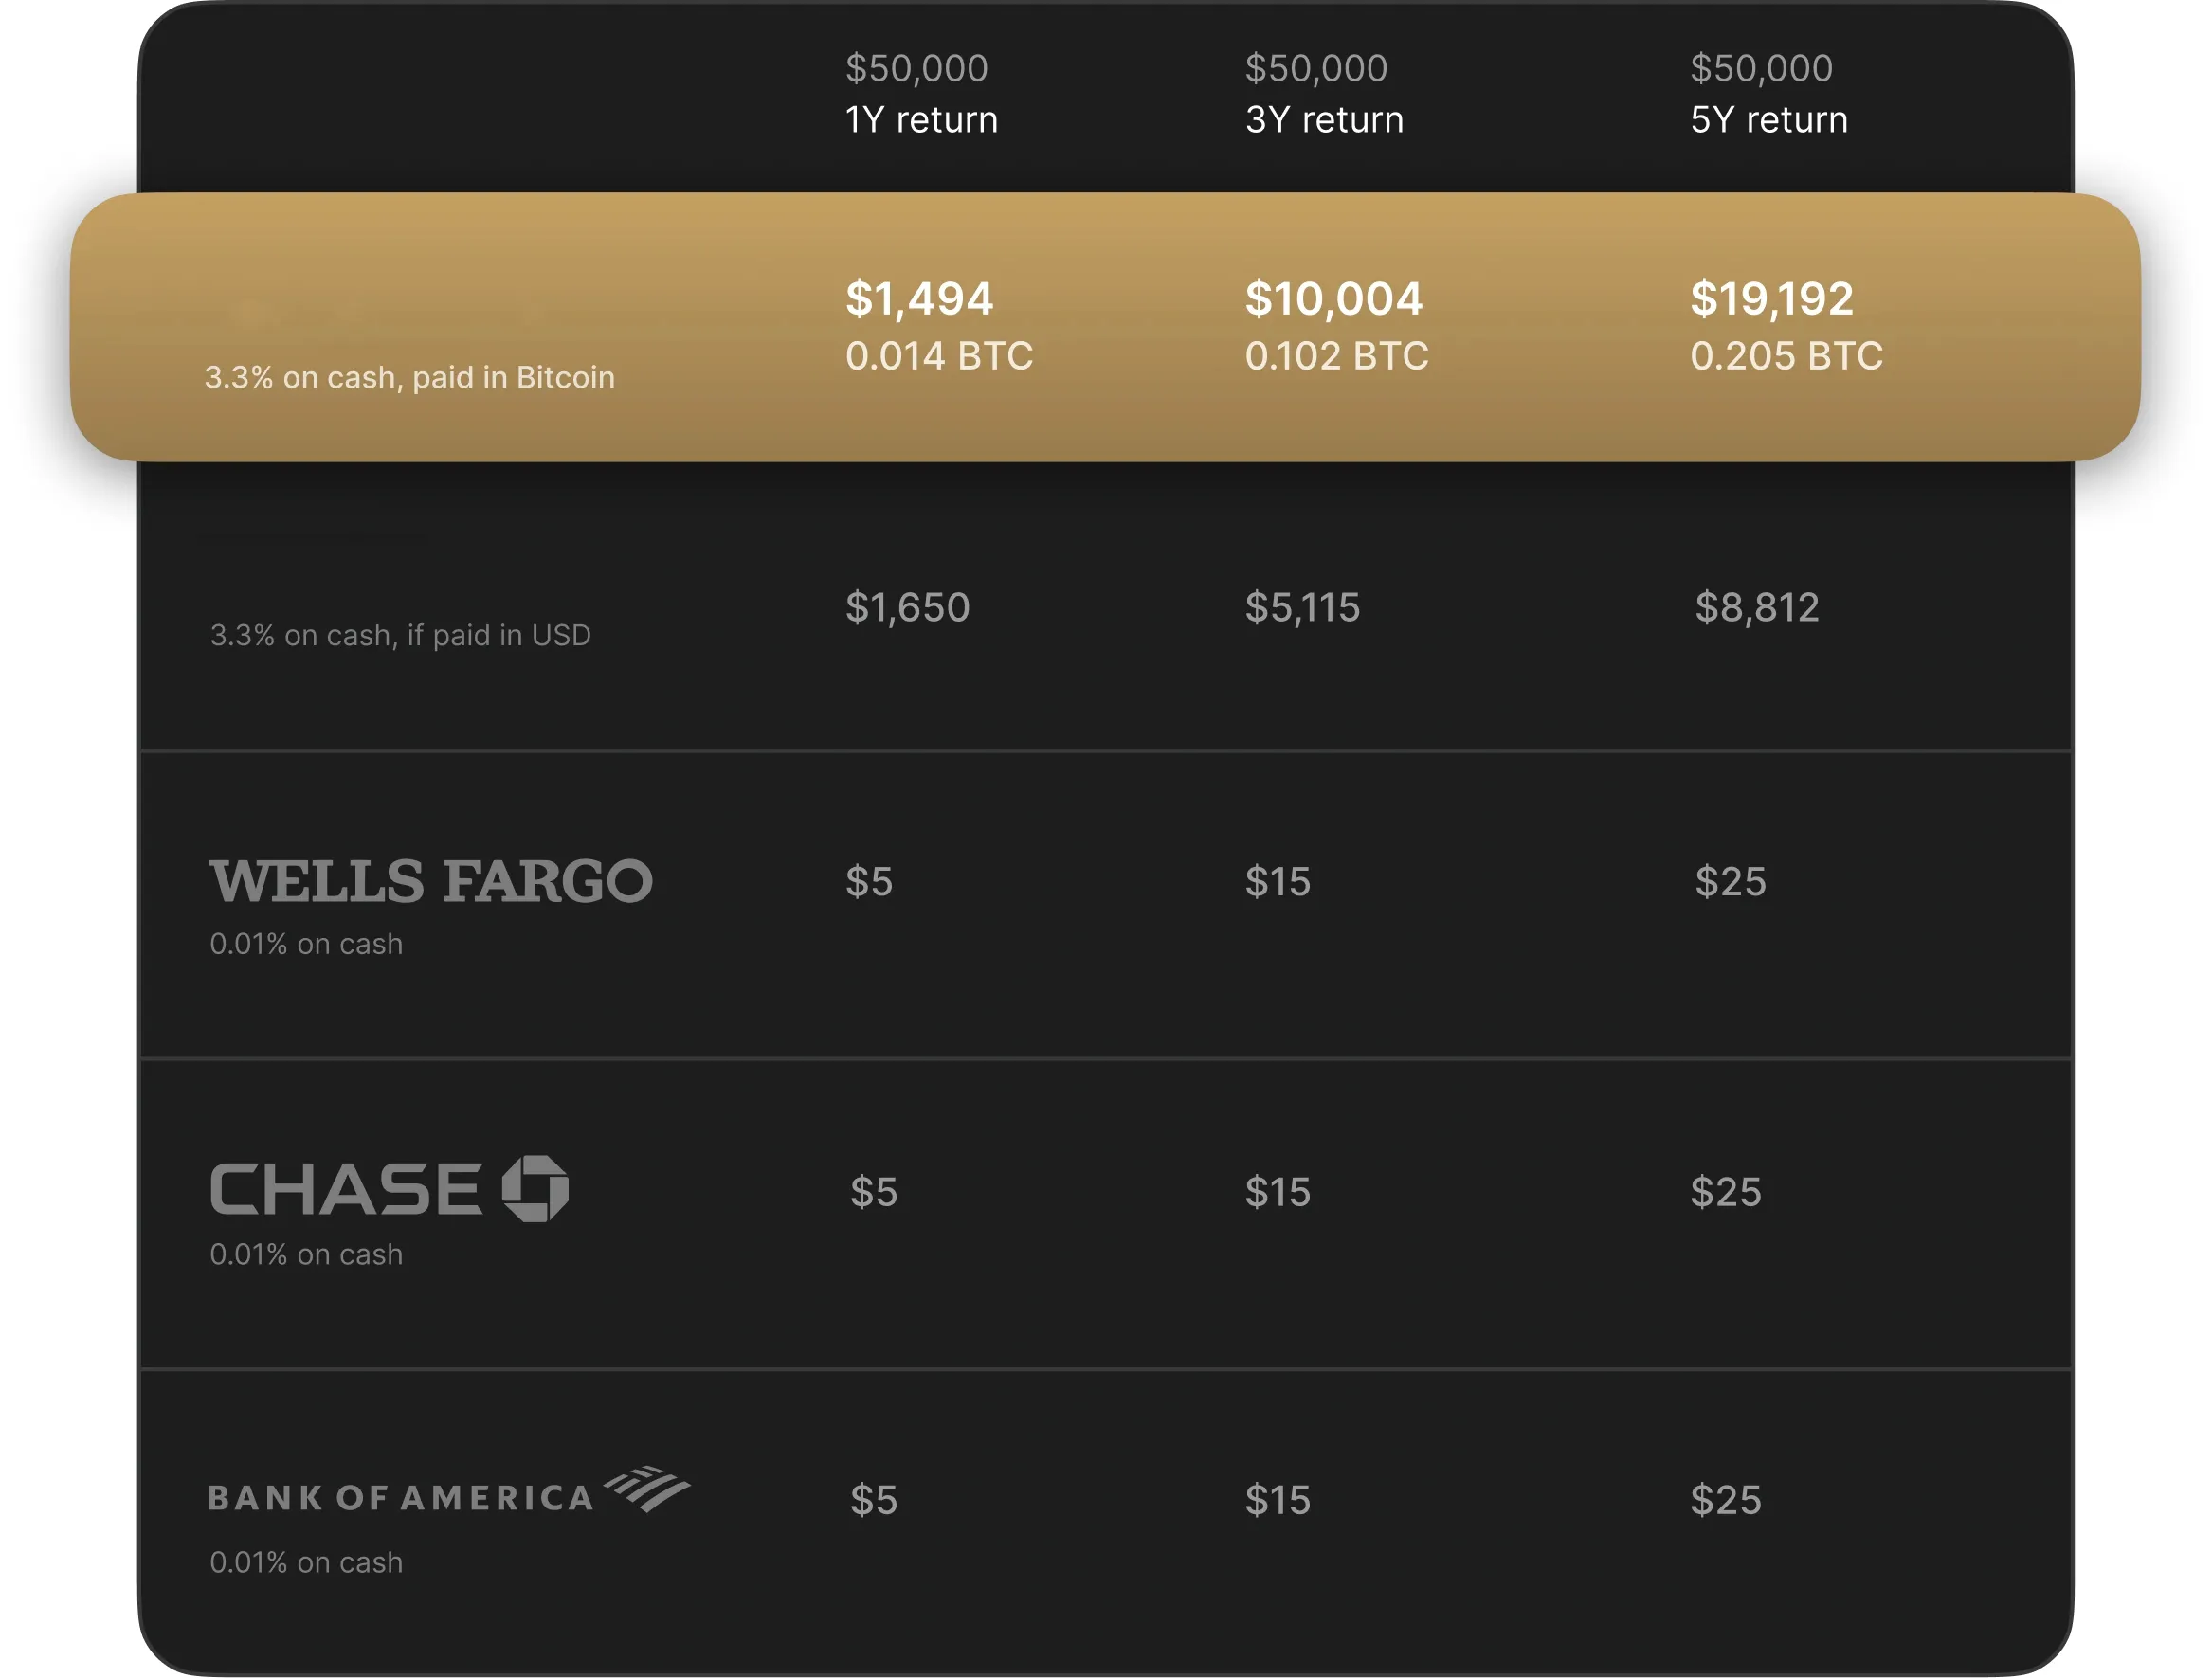Click the Wells Fargo logo
Image resolution: width=2212 pixels, height=1678 pixels.
(431, 882)
